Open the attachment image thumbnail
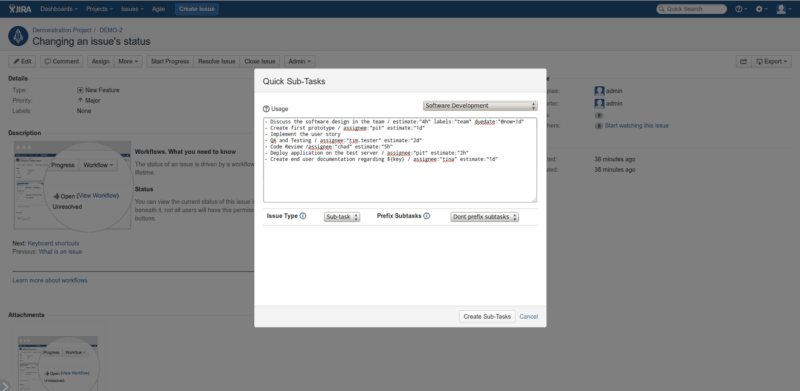Image resolution: width=800 pixels, height=391 pixels. 59,363
